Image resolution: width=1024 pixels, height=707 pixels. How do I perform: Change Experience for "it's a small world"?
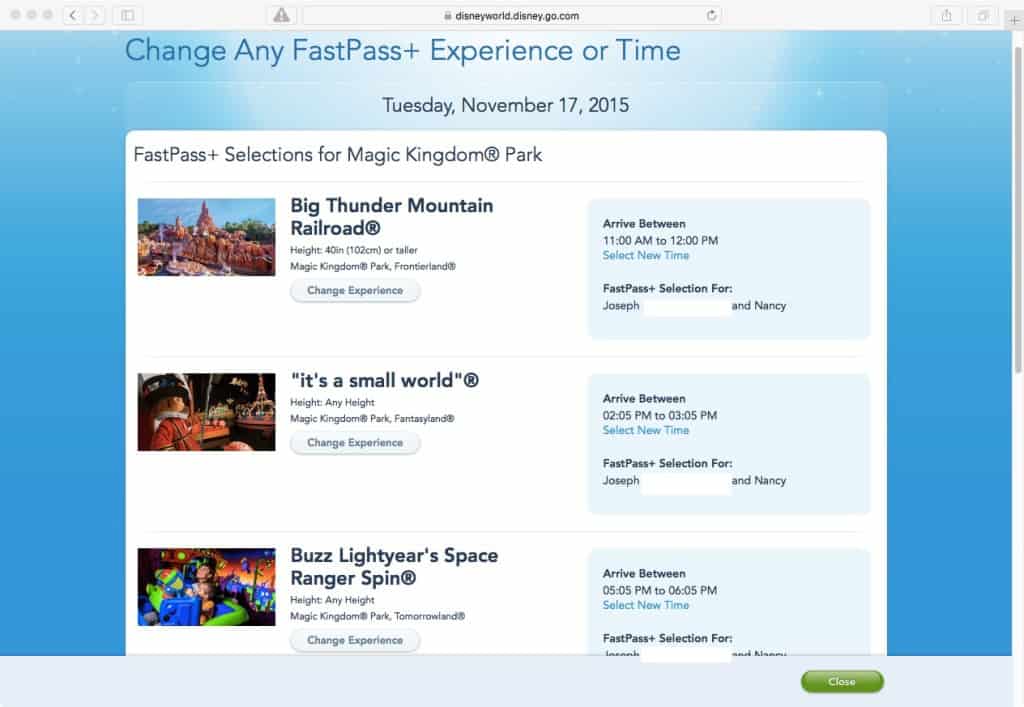click(x=355, y=443)
